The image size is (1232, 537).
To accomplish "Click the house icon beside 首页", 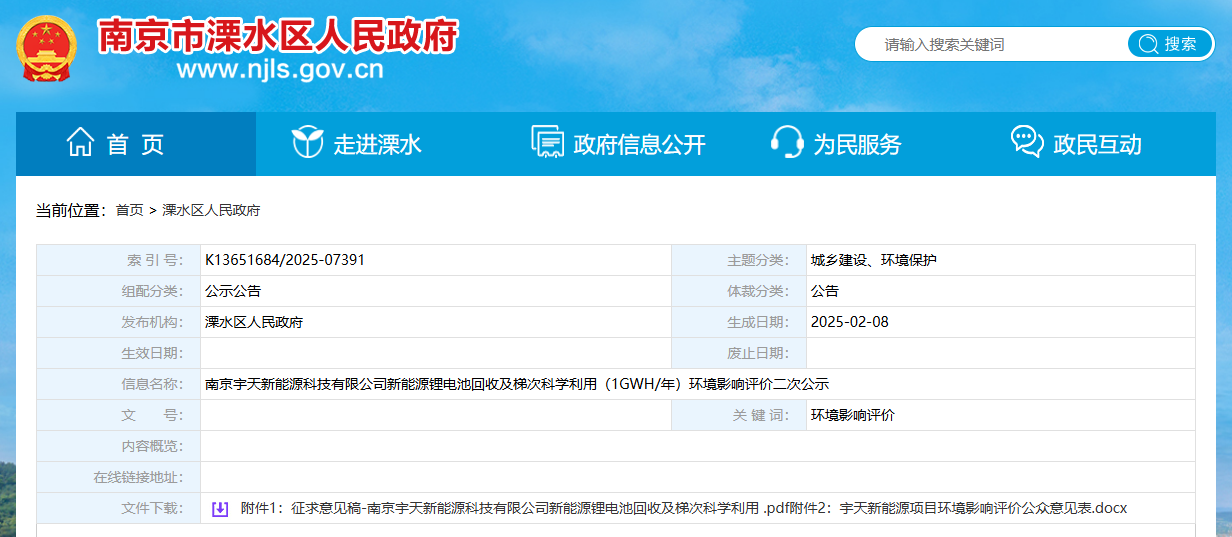I will click(80, 143).
